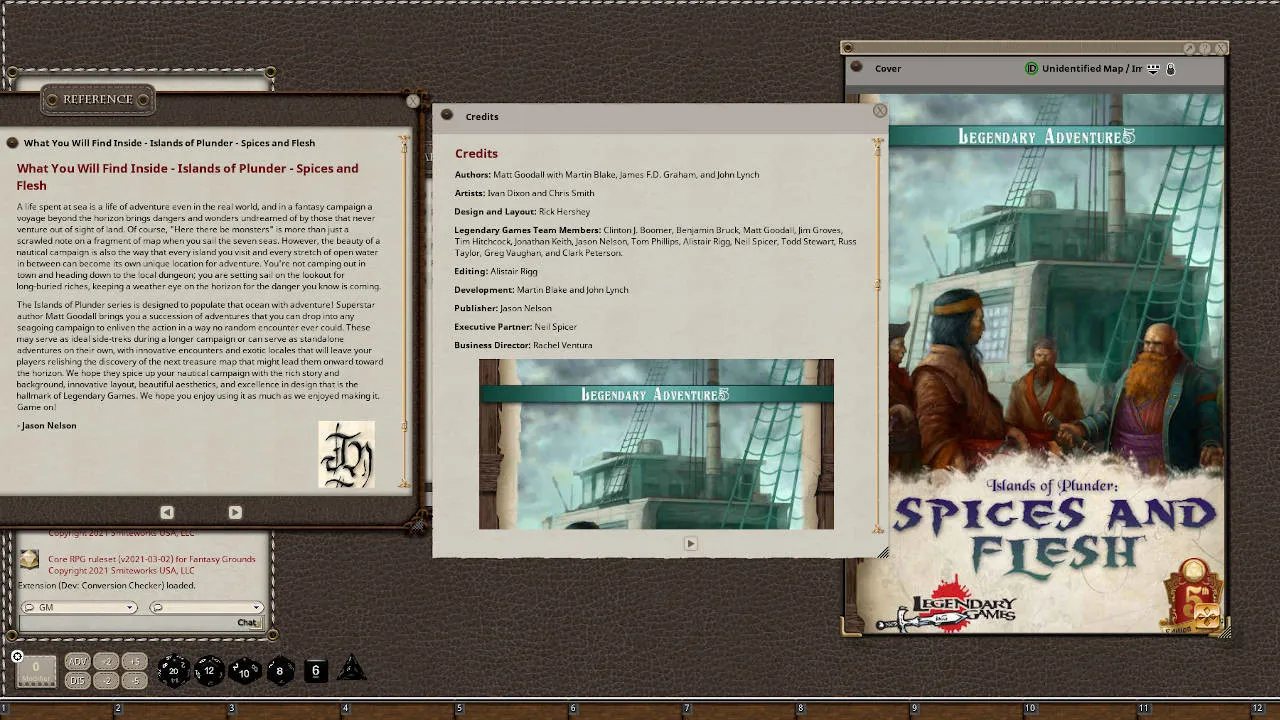Click the link icon beside Cover title

click(x=856, y=68)
